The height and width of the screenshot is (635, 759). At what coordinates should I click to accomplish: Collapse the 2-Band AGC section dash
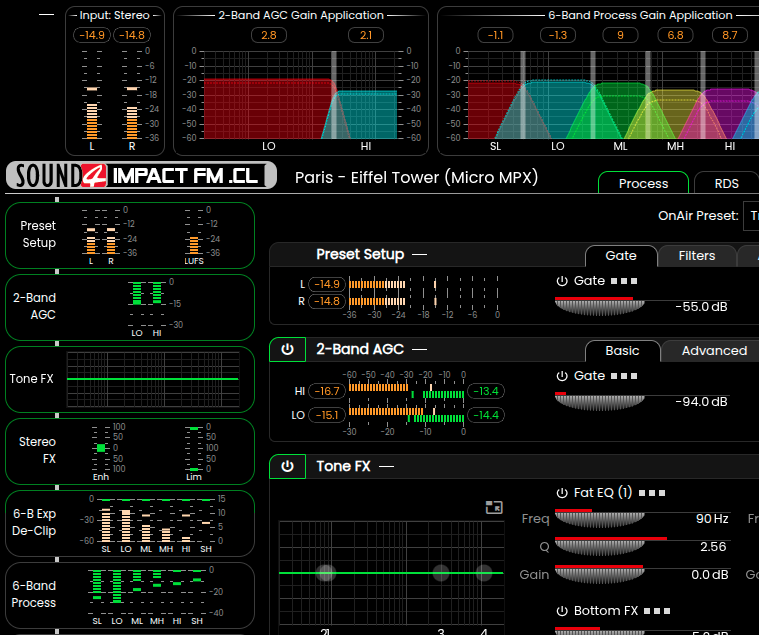419,349
